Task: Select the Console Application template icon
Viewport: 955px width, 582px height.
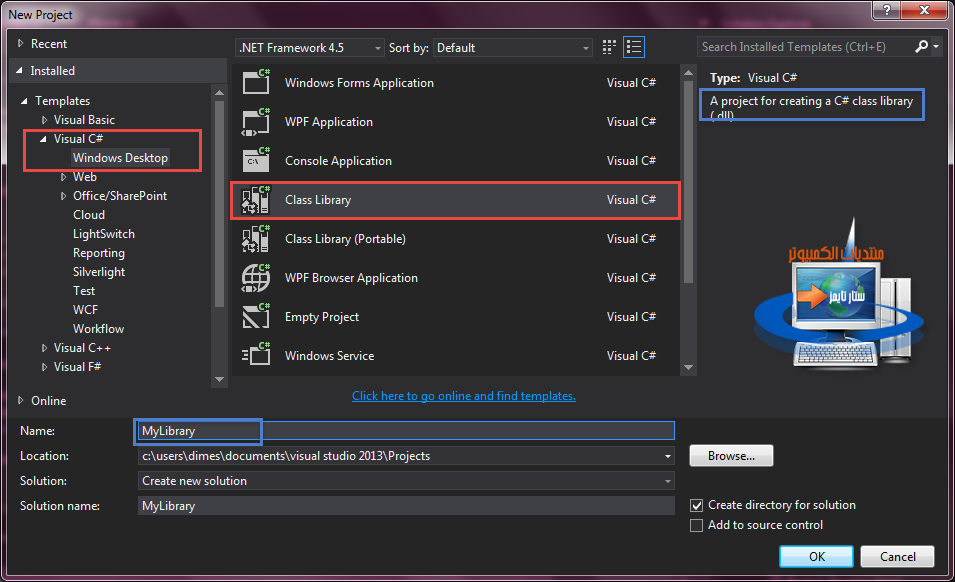Action: (256, 161)
